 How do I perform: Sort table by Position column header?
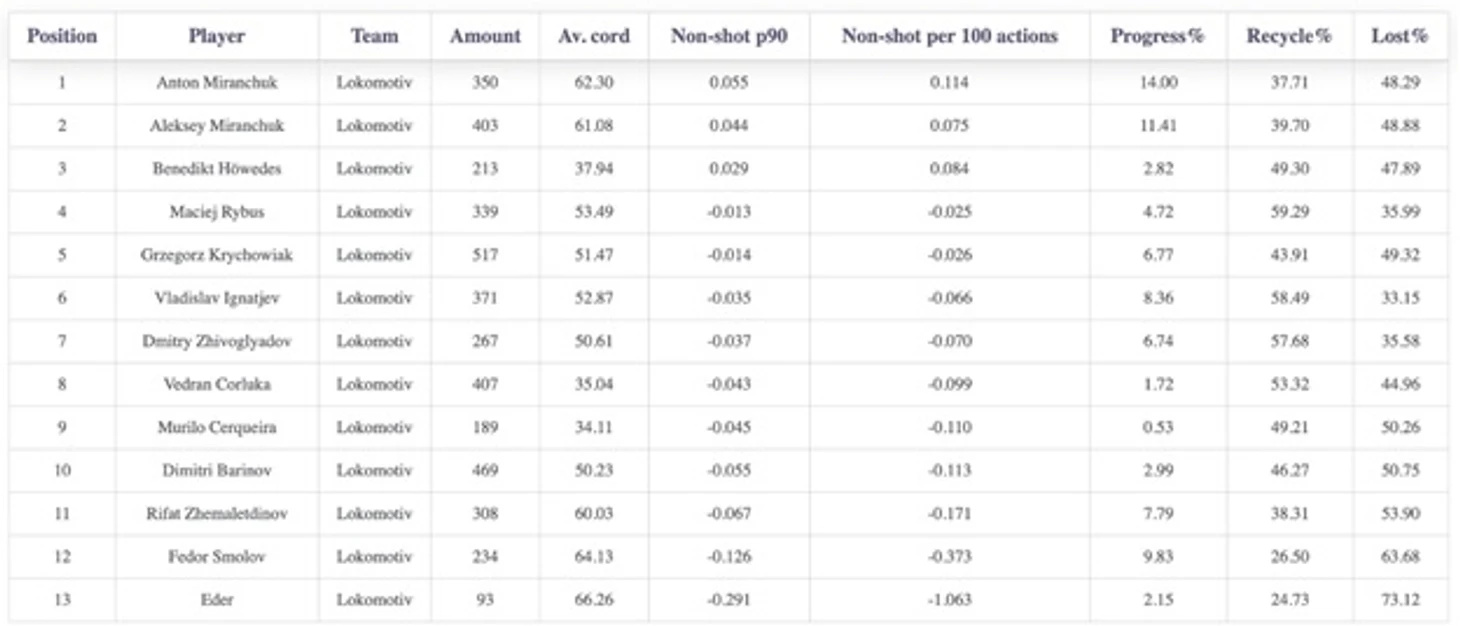(x=62, y=37)
